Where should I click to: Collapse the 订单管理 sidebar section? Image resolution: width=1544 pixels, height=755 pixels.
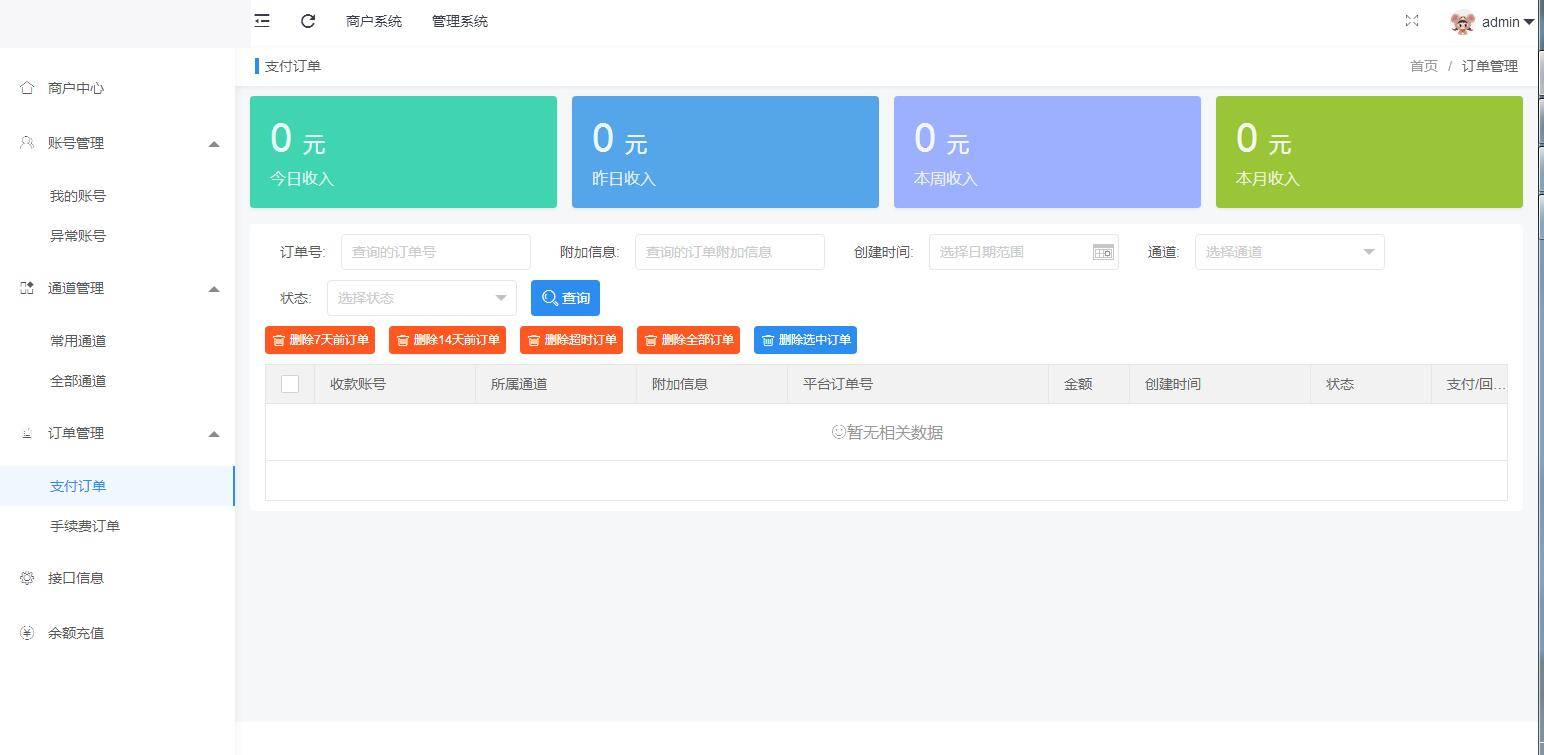point(213,433)
